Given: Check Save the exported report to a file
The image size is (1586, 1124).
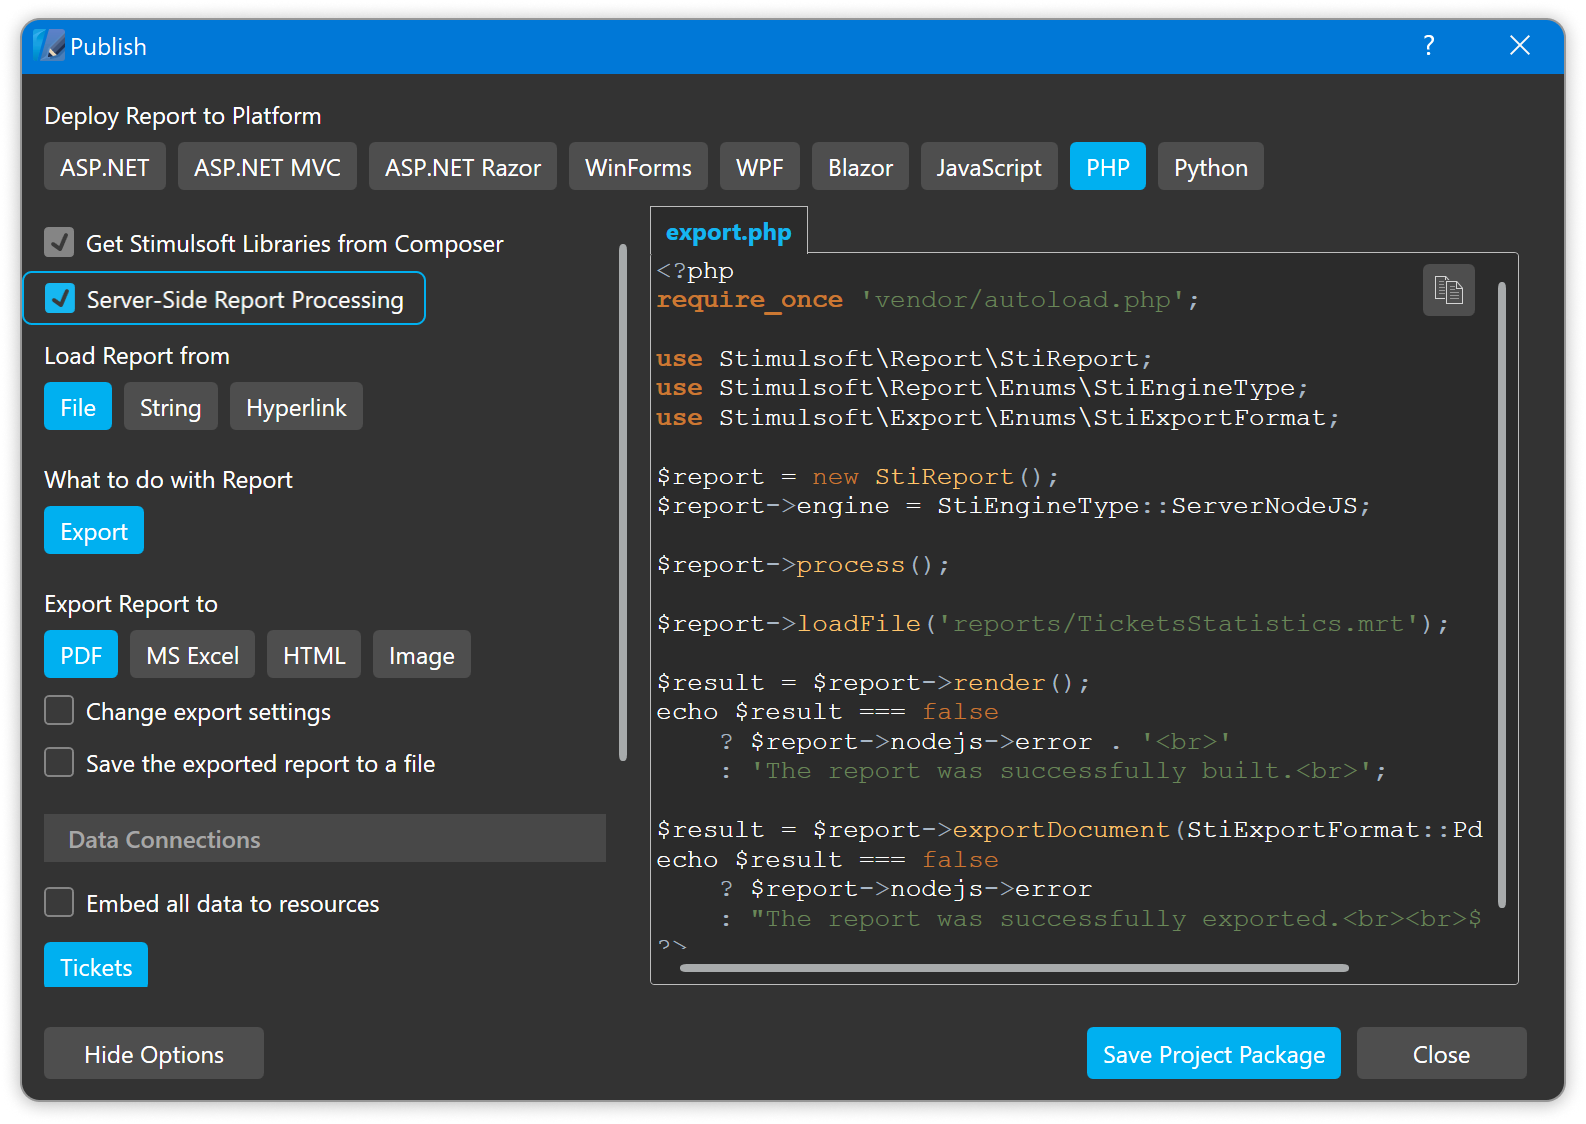Looking at the screenshot, I should 59,763.
